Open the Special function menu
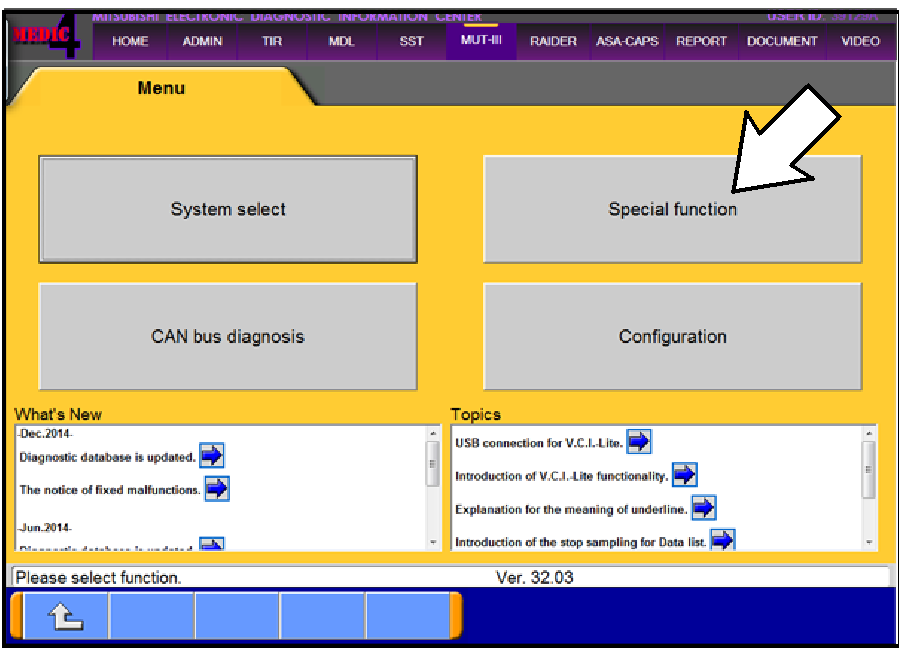 (672, 210)
